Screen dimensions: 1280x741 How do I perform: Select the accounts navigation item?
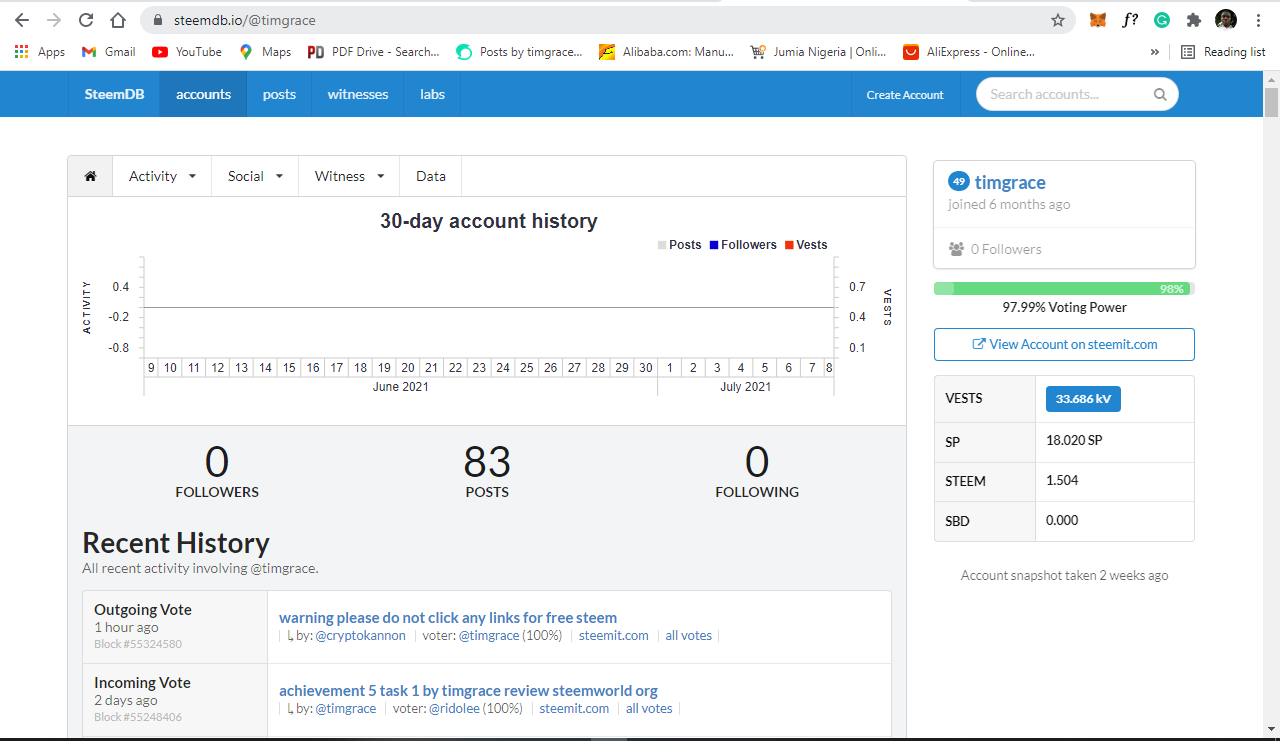pyautogui.click(x=203, y=94)
